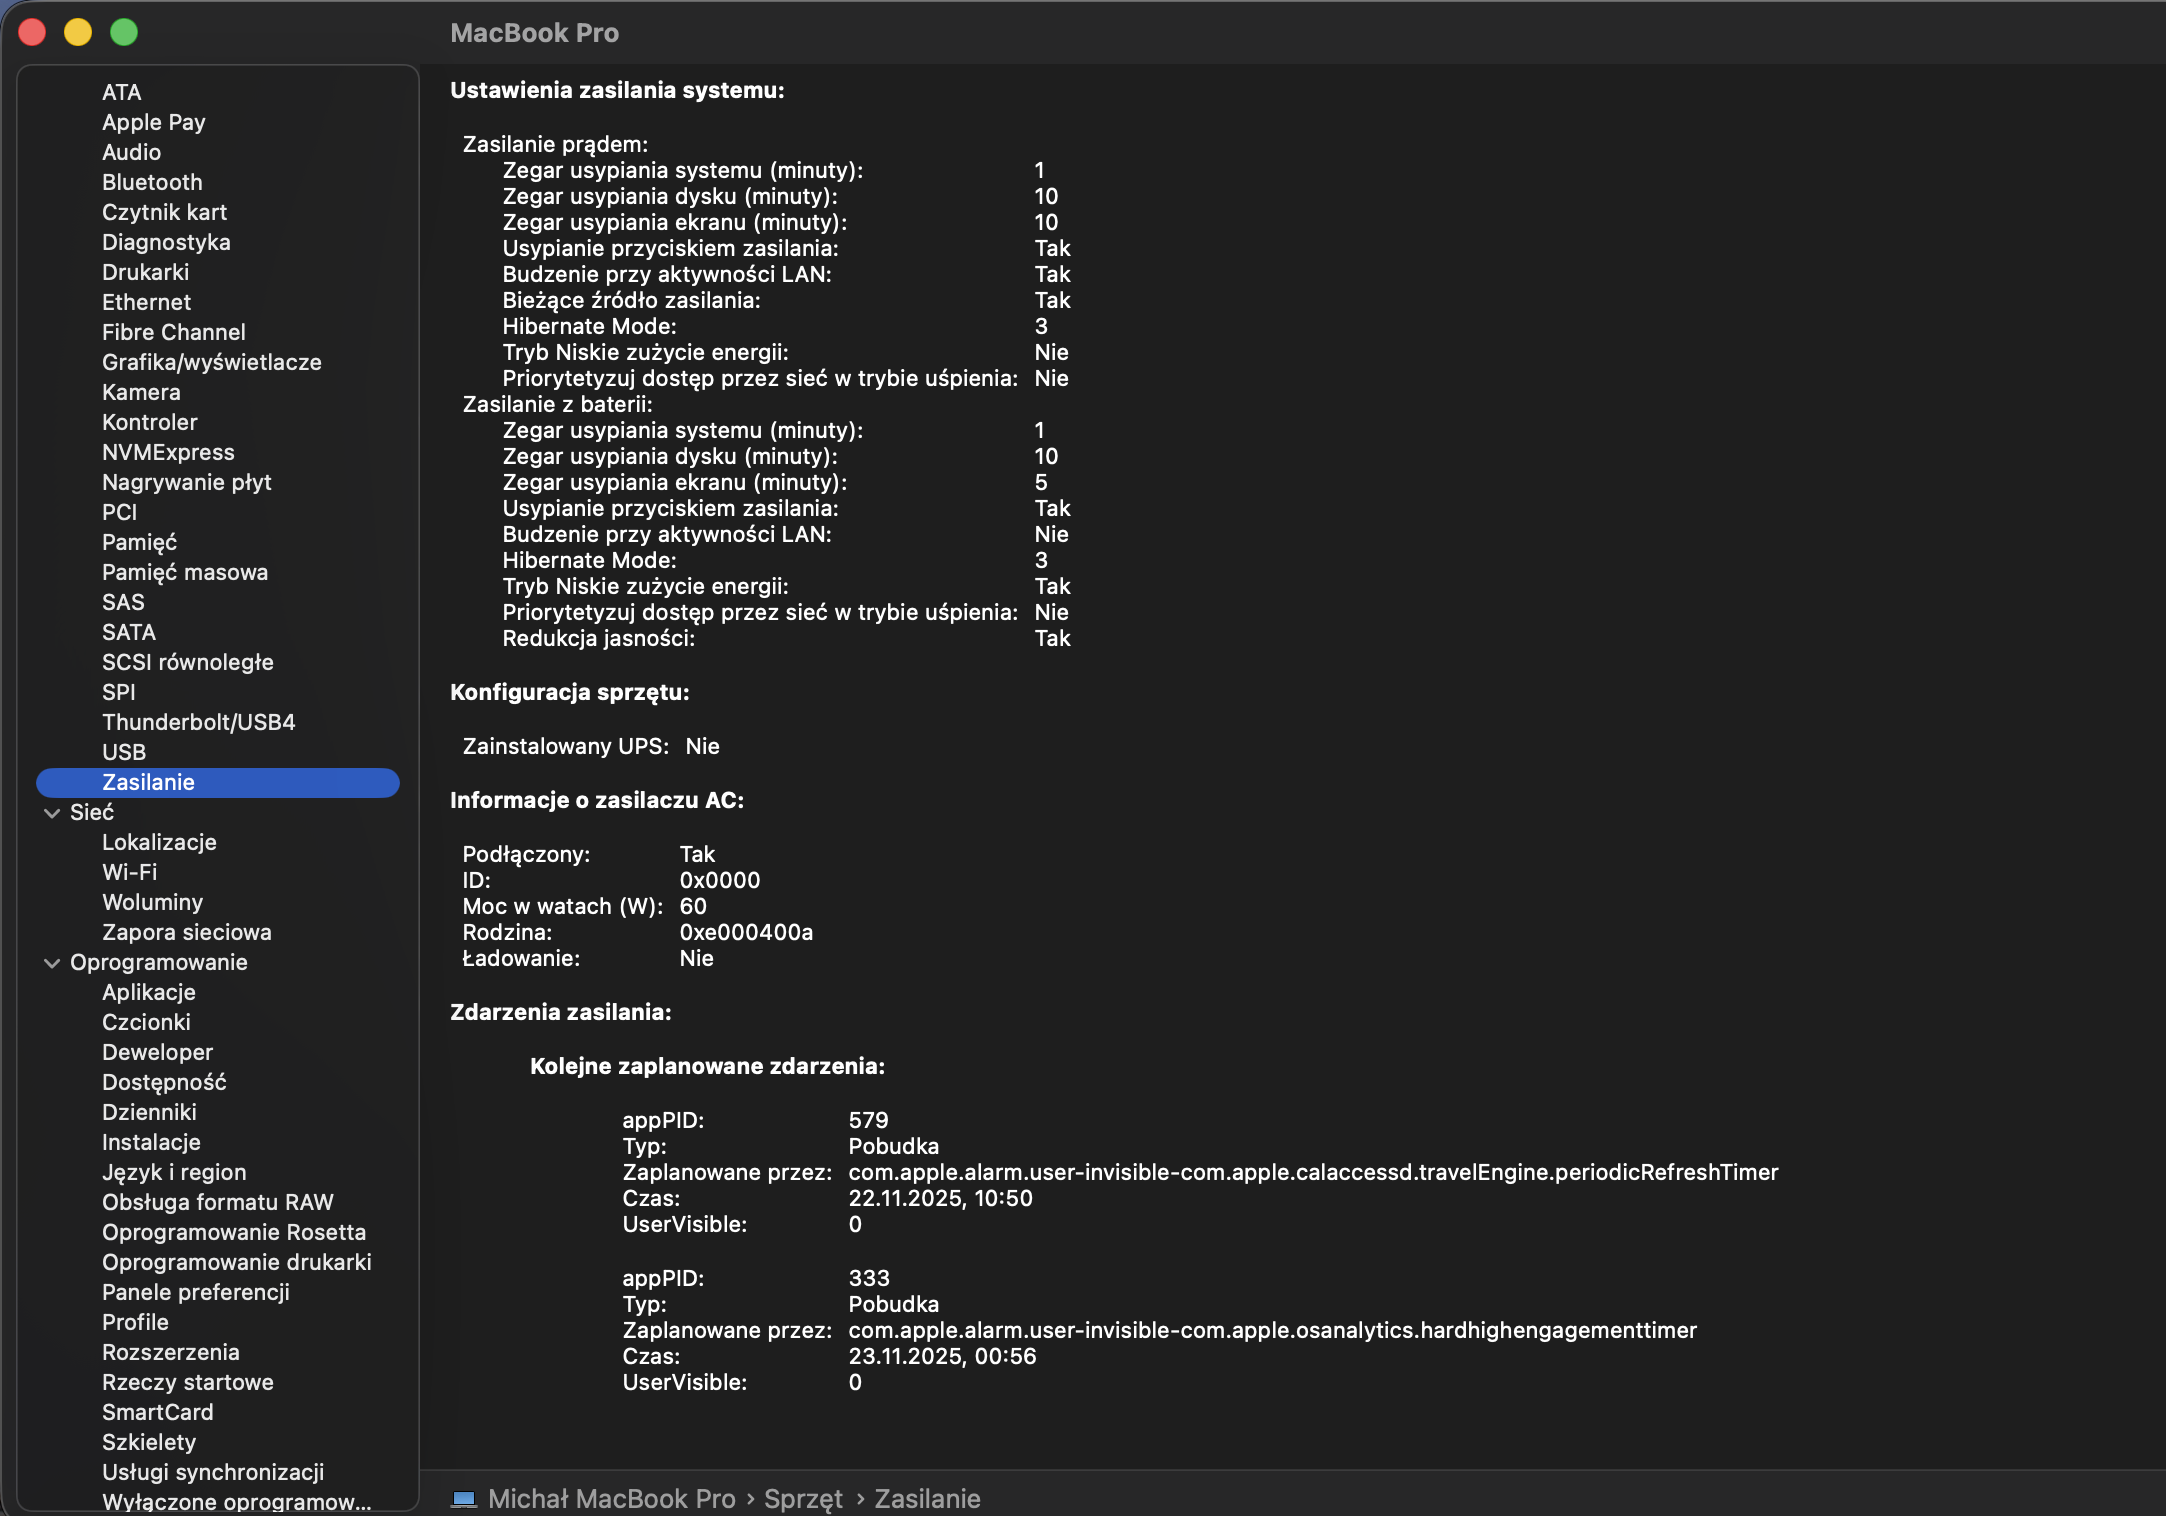Select Bluetooth in the sidebar

[x=152, y=182]
